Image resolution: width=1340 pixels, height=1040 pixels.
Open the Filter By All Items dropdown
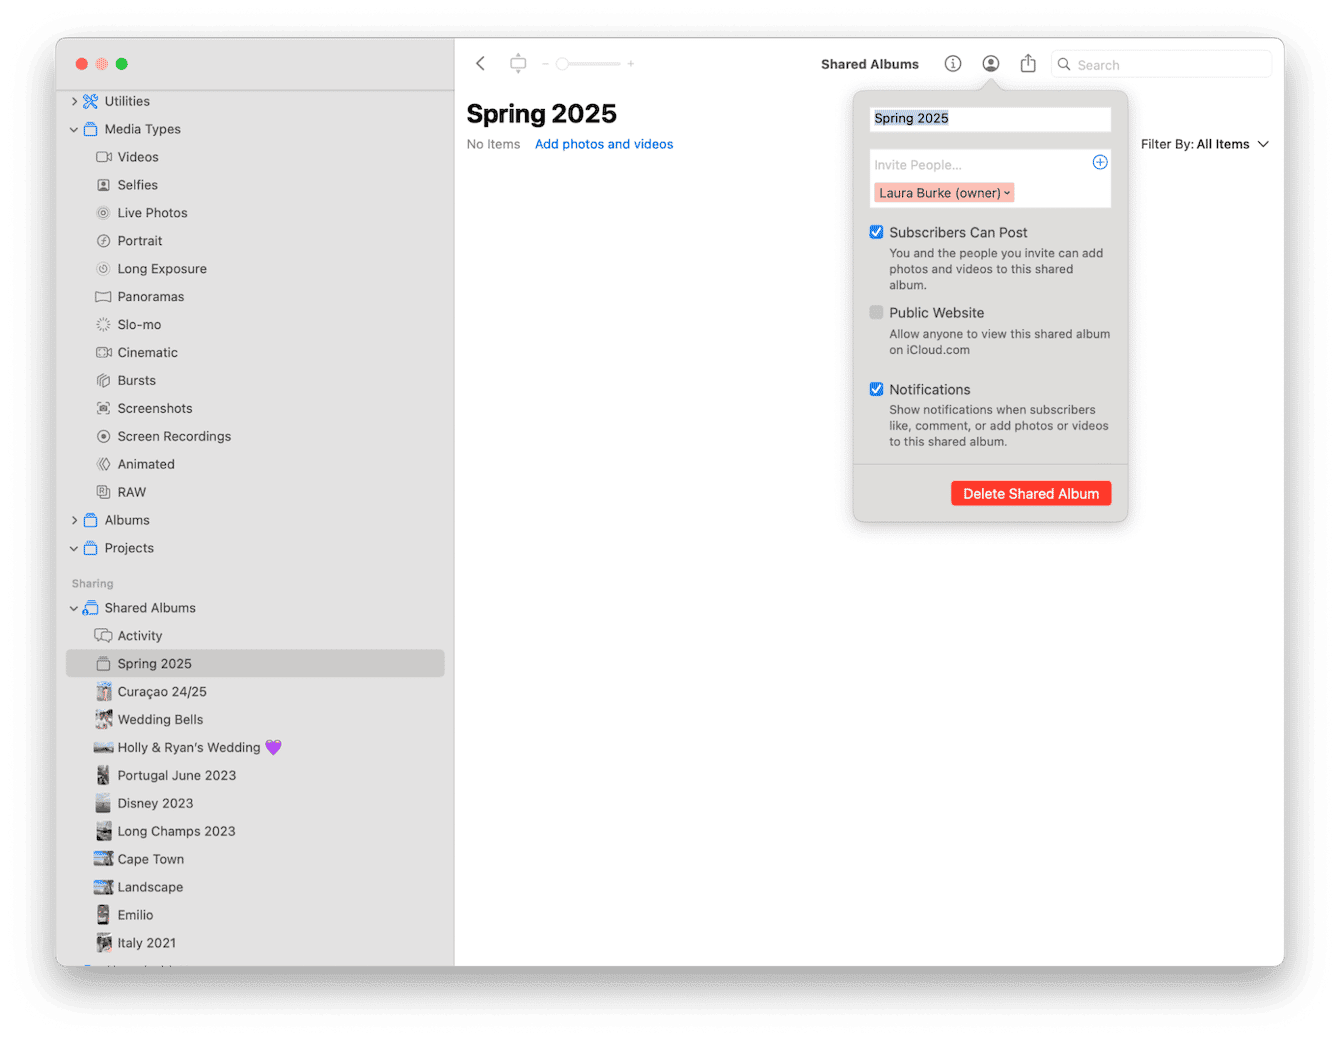(x=1204, y=144)
